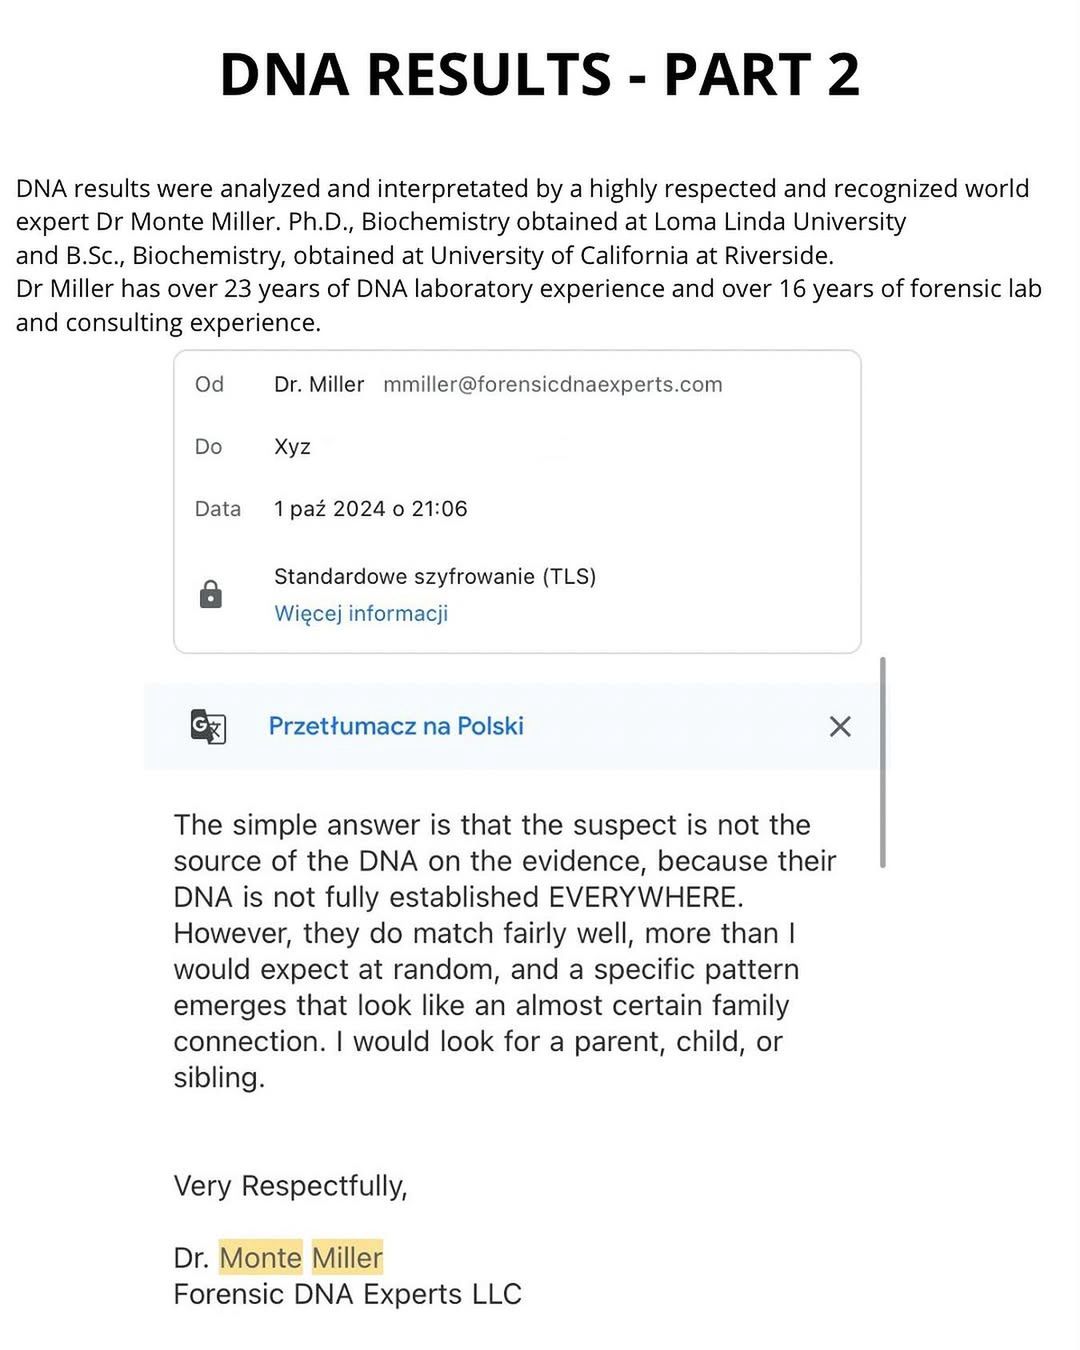This screenshot has height=1350, width=1080.
Task: Click the Google Translate icon
Action: coord(208,726)
